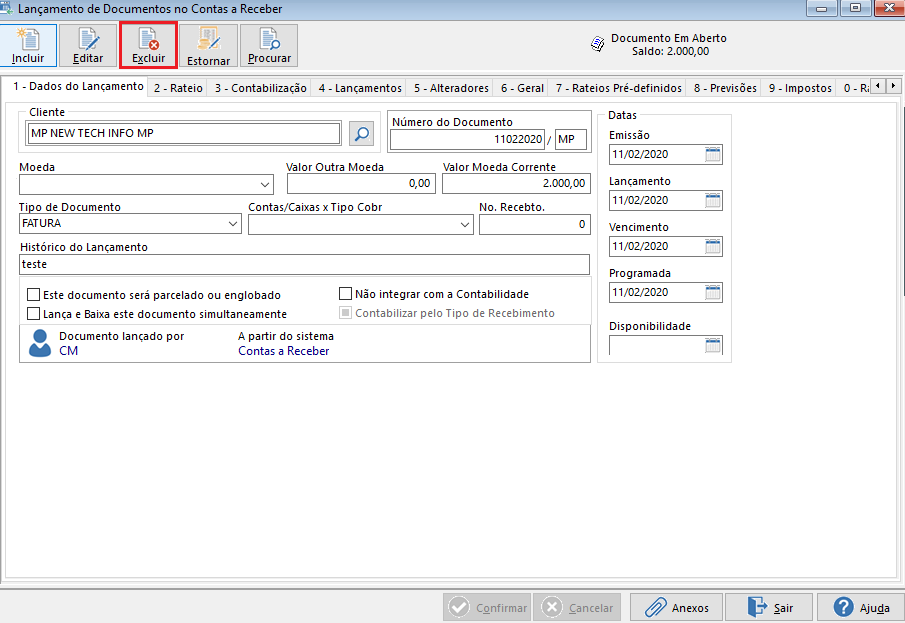Open the Programada calendar picker

pos(713,292)
